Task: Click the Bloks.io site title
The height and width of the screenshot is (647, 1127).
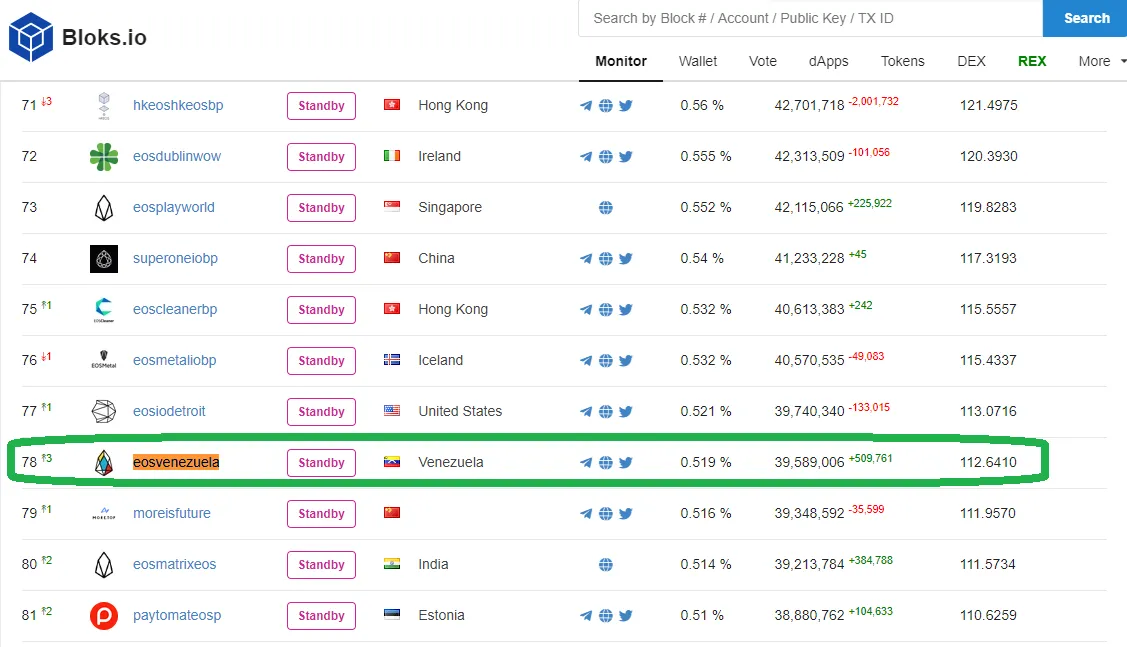Action: point(104,37)
